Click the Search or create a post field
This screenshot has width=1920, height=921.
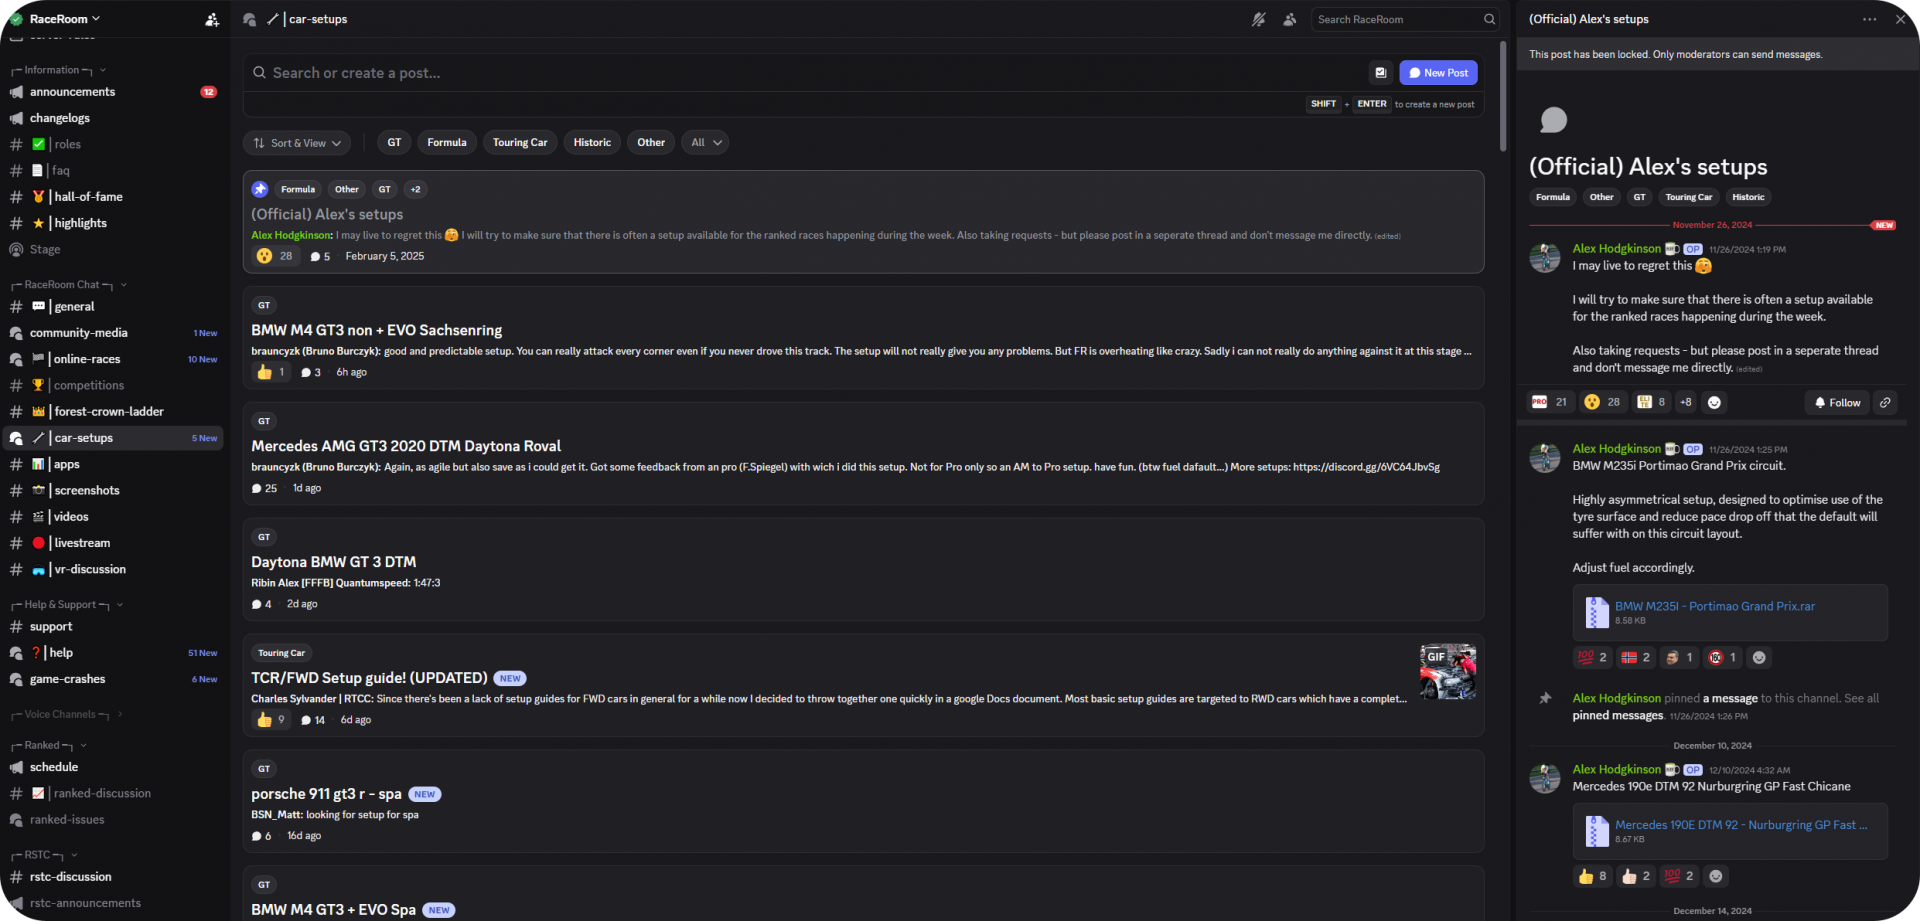coord(808,73)
